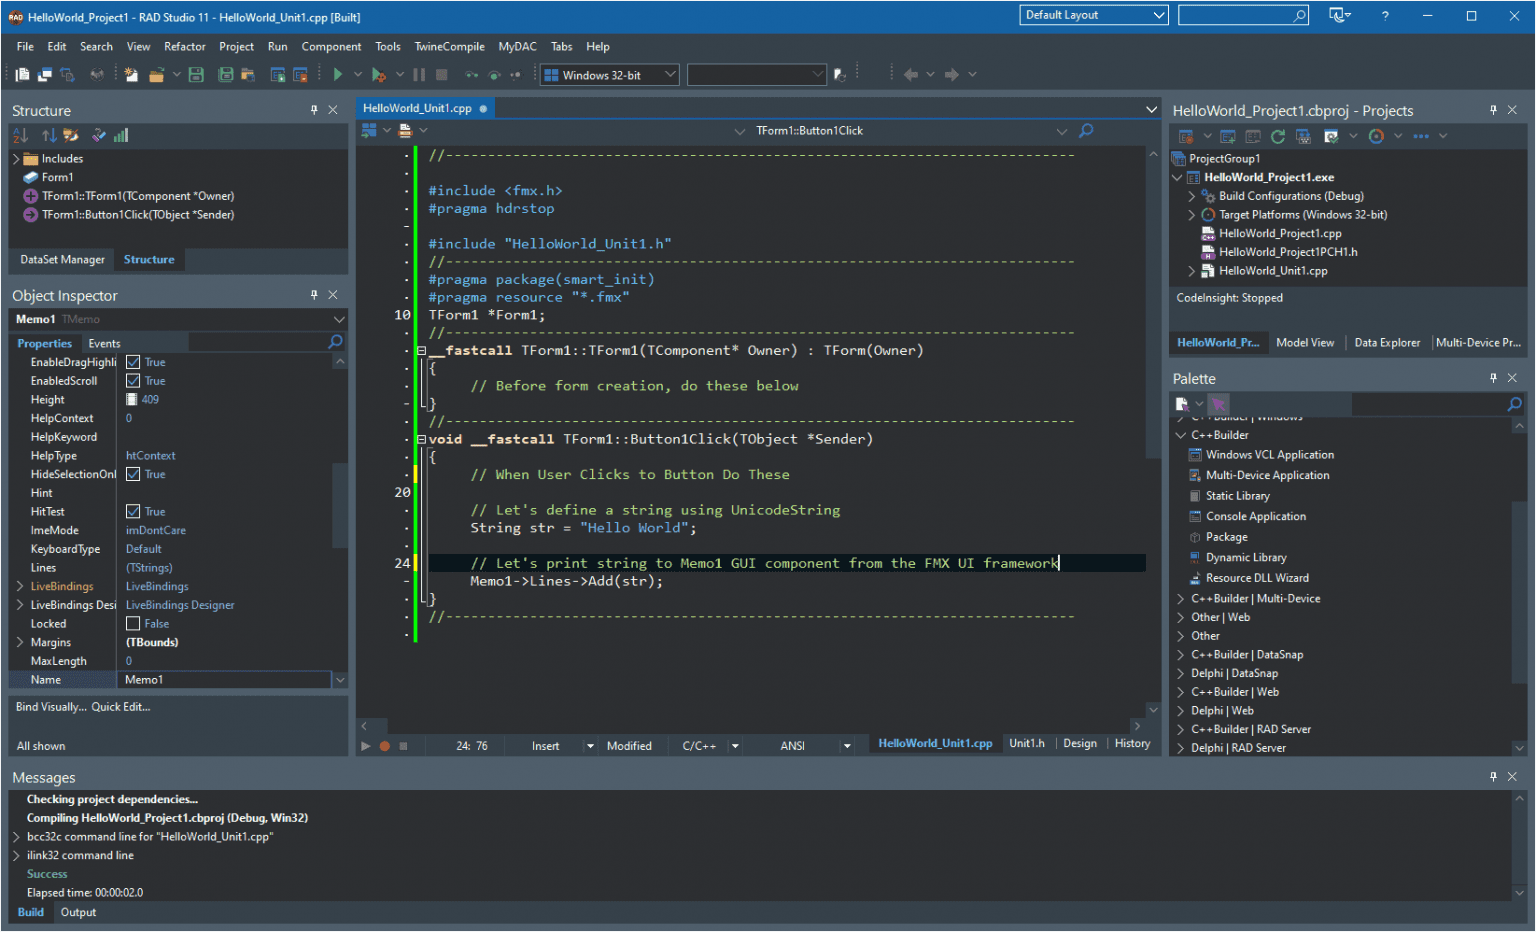Expand Target Platforms (Windows 32-bit) node

point(1192,215)
